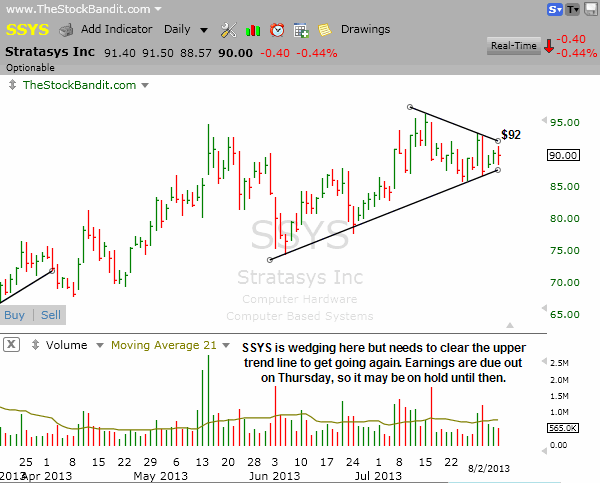Viewport: 600px width, 483px height.
Task: Click the blue S icon at top right
Action: point(554,10)
